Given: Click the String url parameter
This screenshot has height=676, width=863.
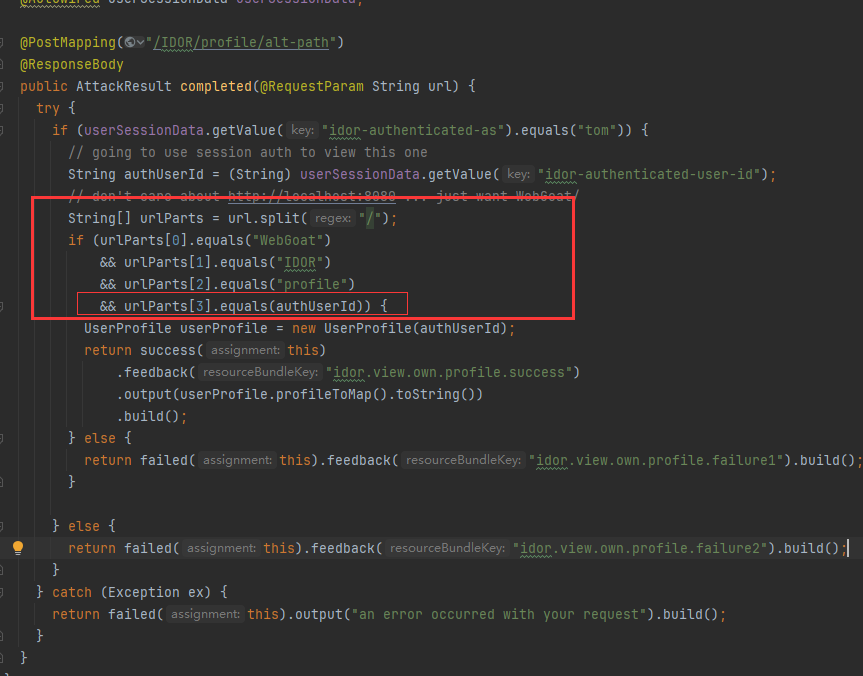Looking at the screenshot, I should (x=411, y=86).
